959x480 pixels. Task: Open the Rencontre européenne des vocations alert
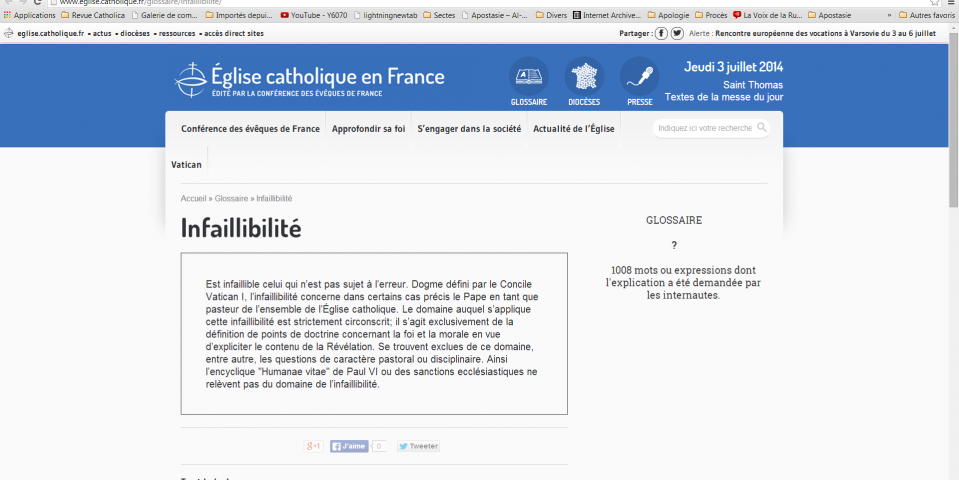[x=825, y=34]
